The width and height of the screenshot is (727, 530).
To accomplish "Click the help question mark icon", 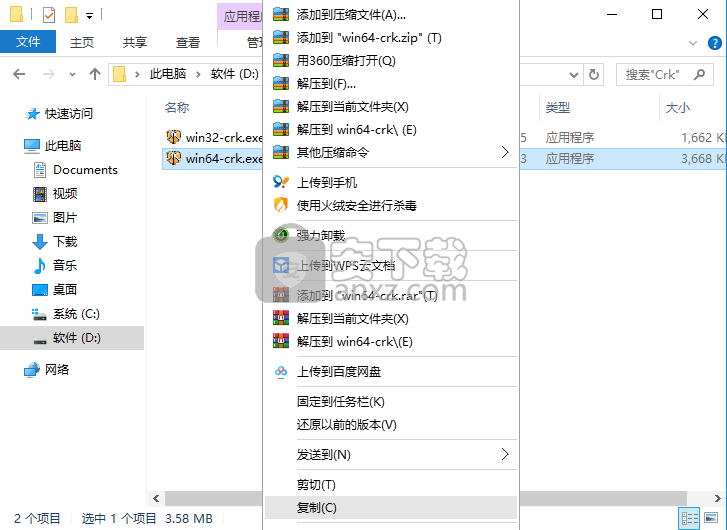I will coord(714,43).
